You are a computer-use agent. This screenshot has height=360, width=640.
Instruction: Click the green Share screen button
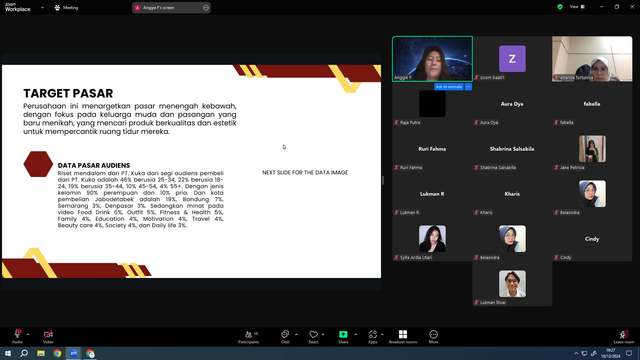343,337
